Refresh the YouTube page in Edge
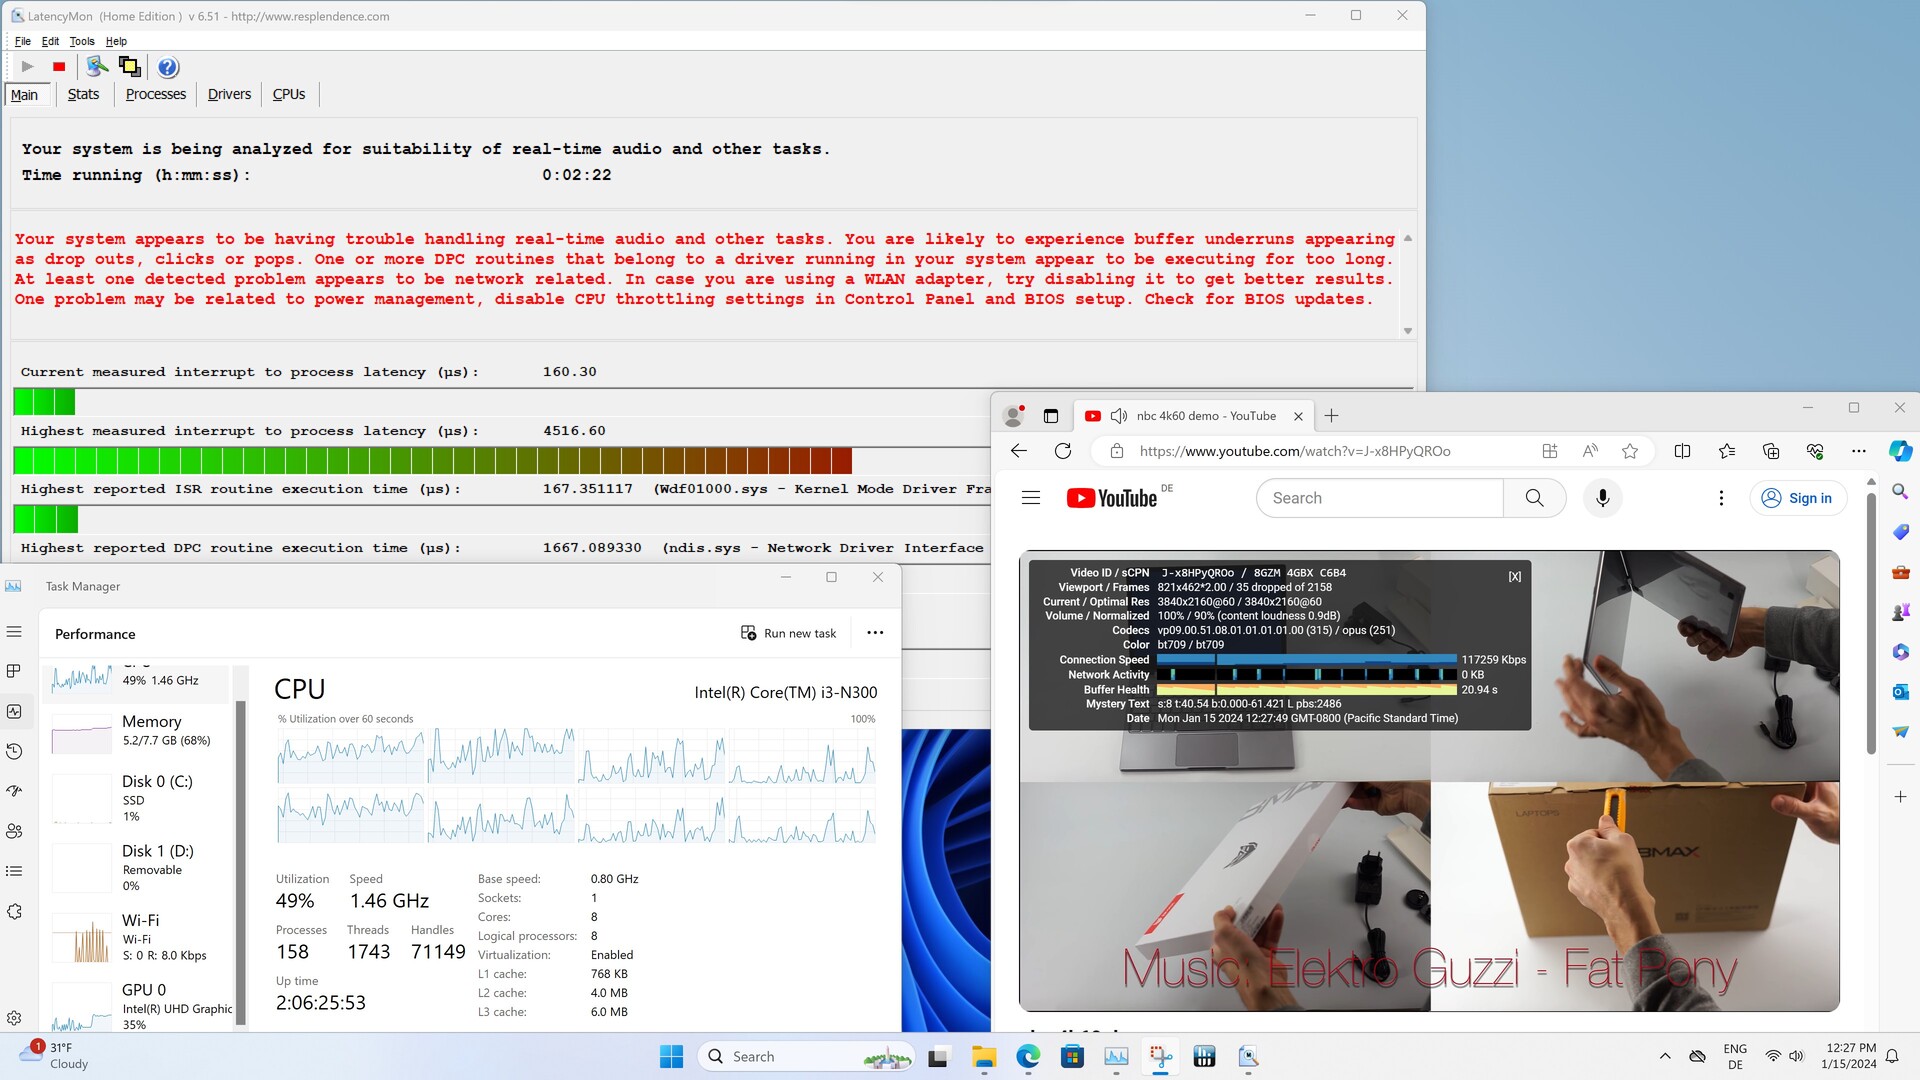 click(x=1063, y=451)
